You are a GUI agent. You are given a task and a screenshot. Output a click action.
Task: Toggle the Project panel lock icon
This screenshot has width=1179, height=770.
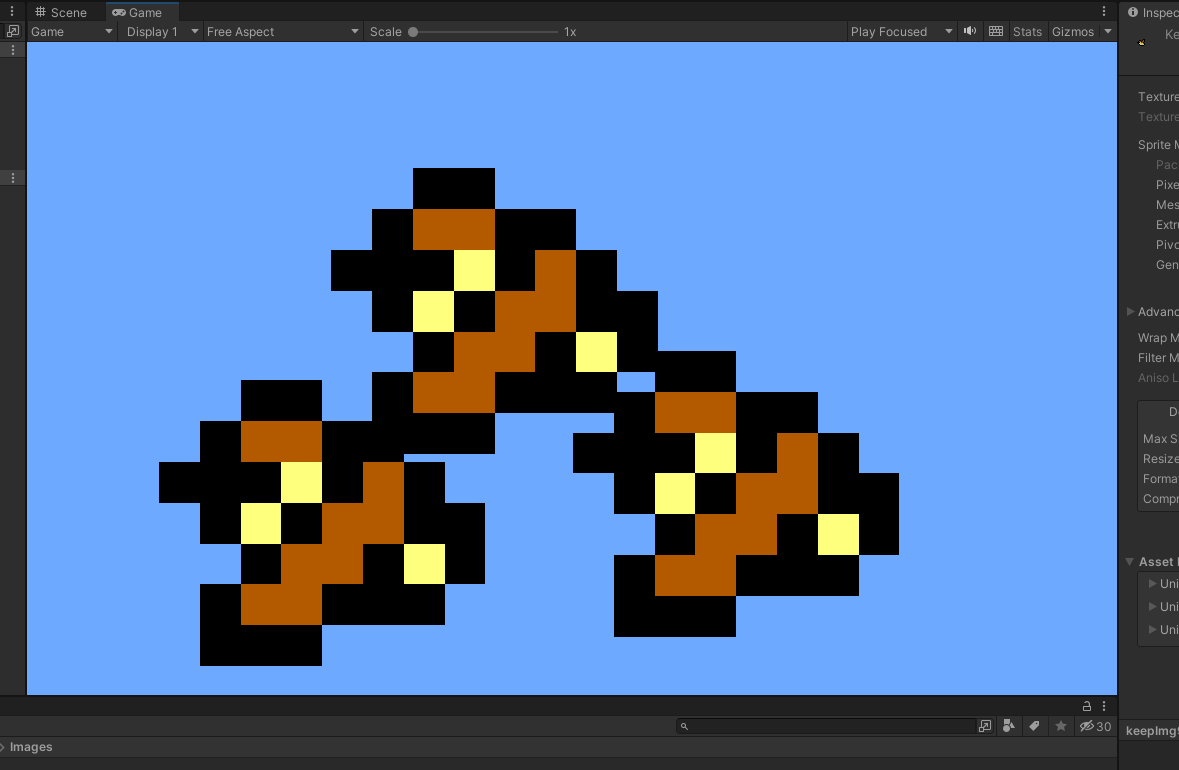point(1087,706)
